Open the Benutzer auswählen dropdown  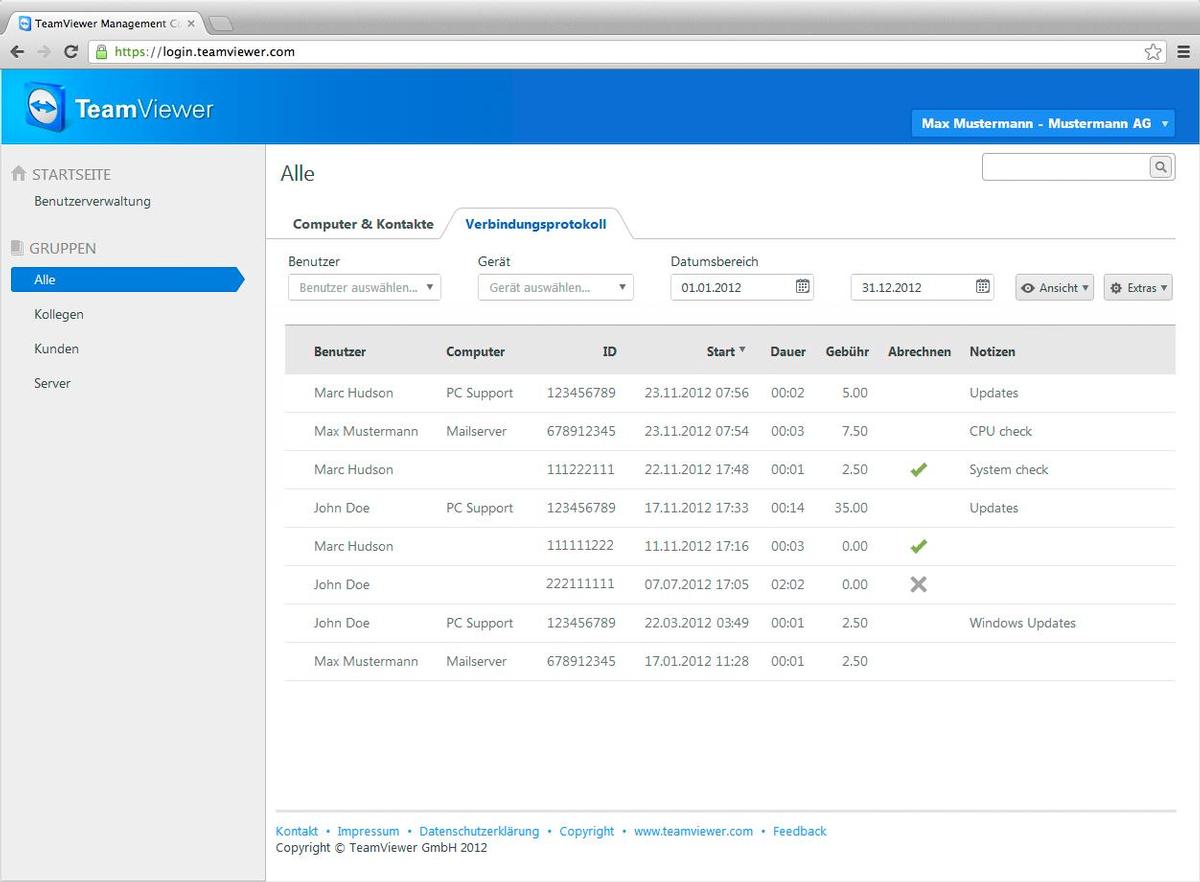tap(364, 287)
